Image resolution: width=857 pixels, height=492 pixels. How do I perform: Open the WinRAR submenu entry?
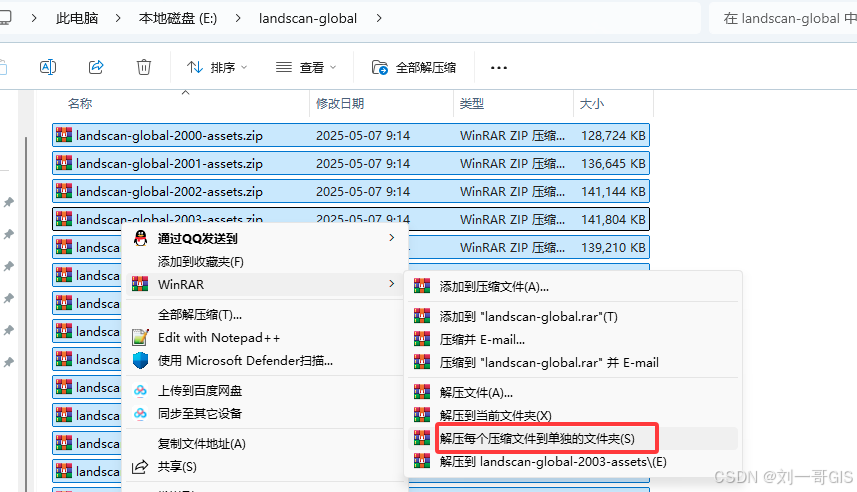click(x=265, y=284)
